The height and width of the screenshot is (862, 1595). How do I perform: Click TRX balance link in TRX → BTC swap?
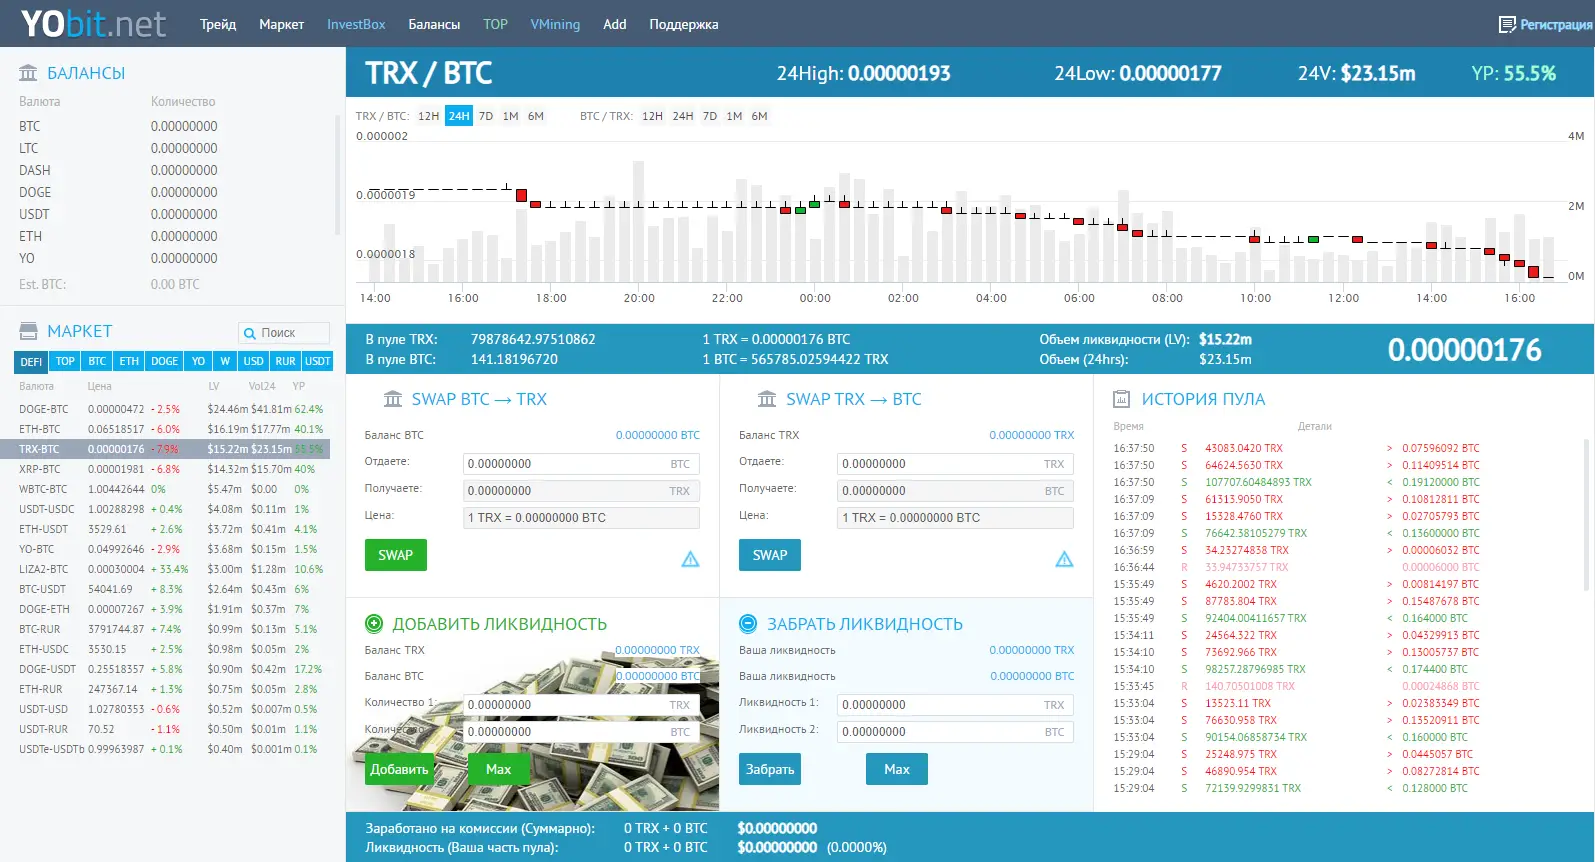1032,435
